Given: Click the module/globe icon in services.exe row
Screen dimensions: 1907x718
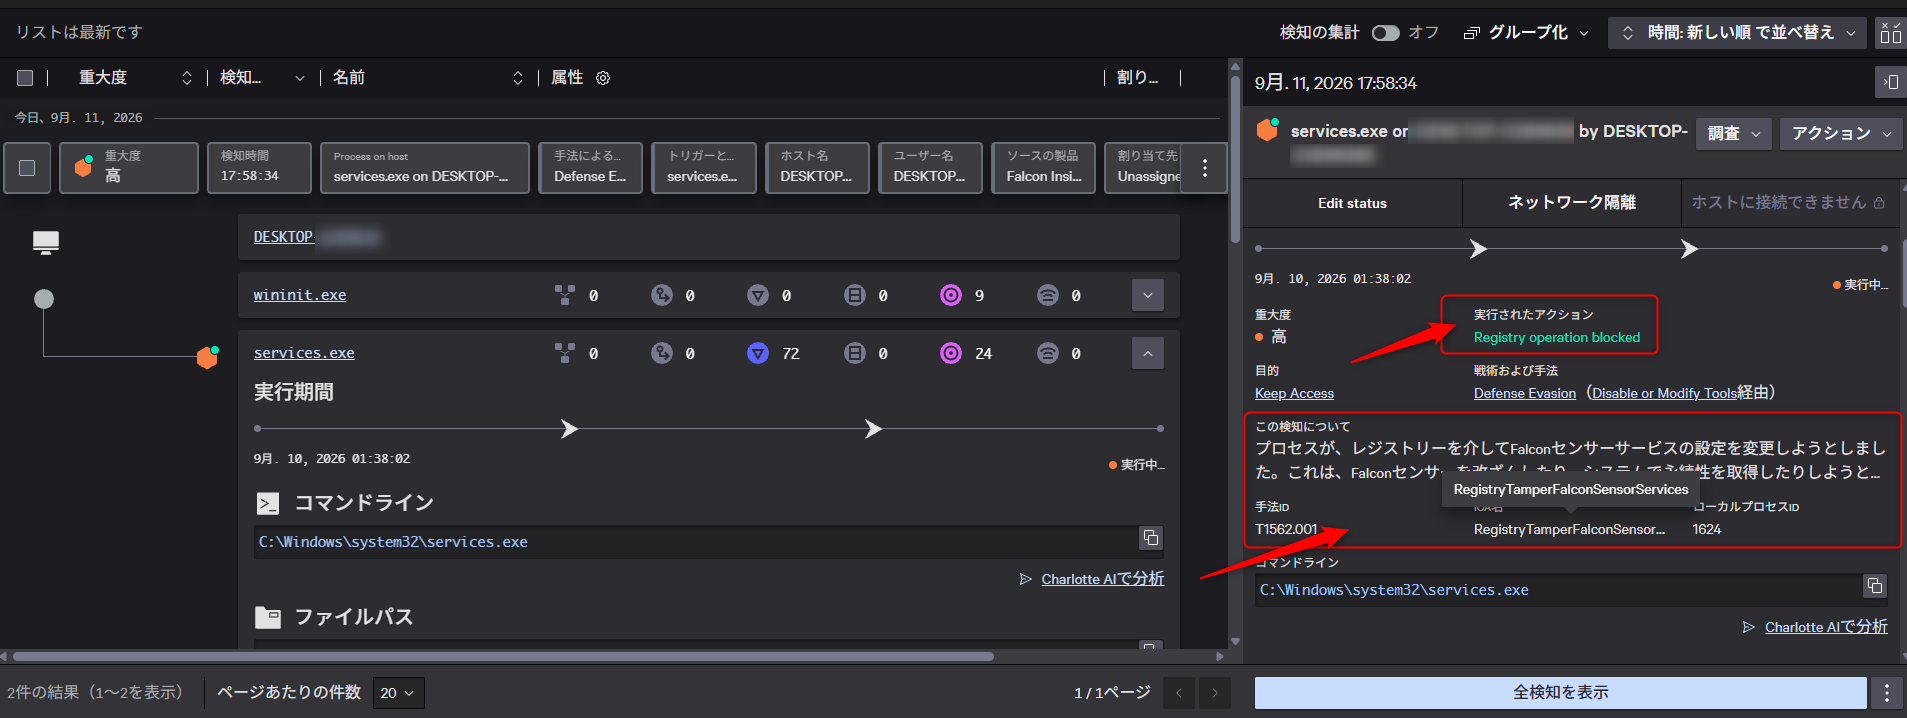Looking at the screenshot, I should click(x=662, y=353).
